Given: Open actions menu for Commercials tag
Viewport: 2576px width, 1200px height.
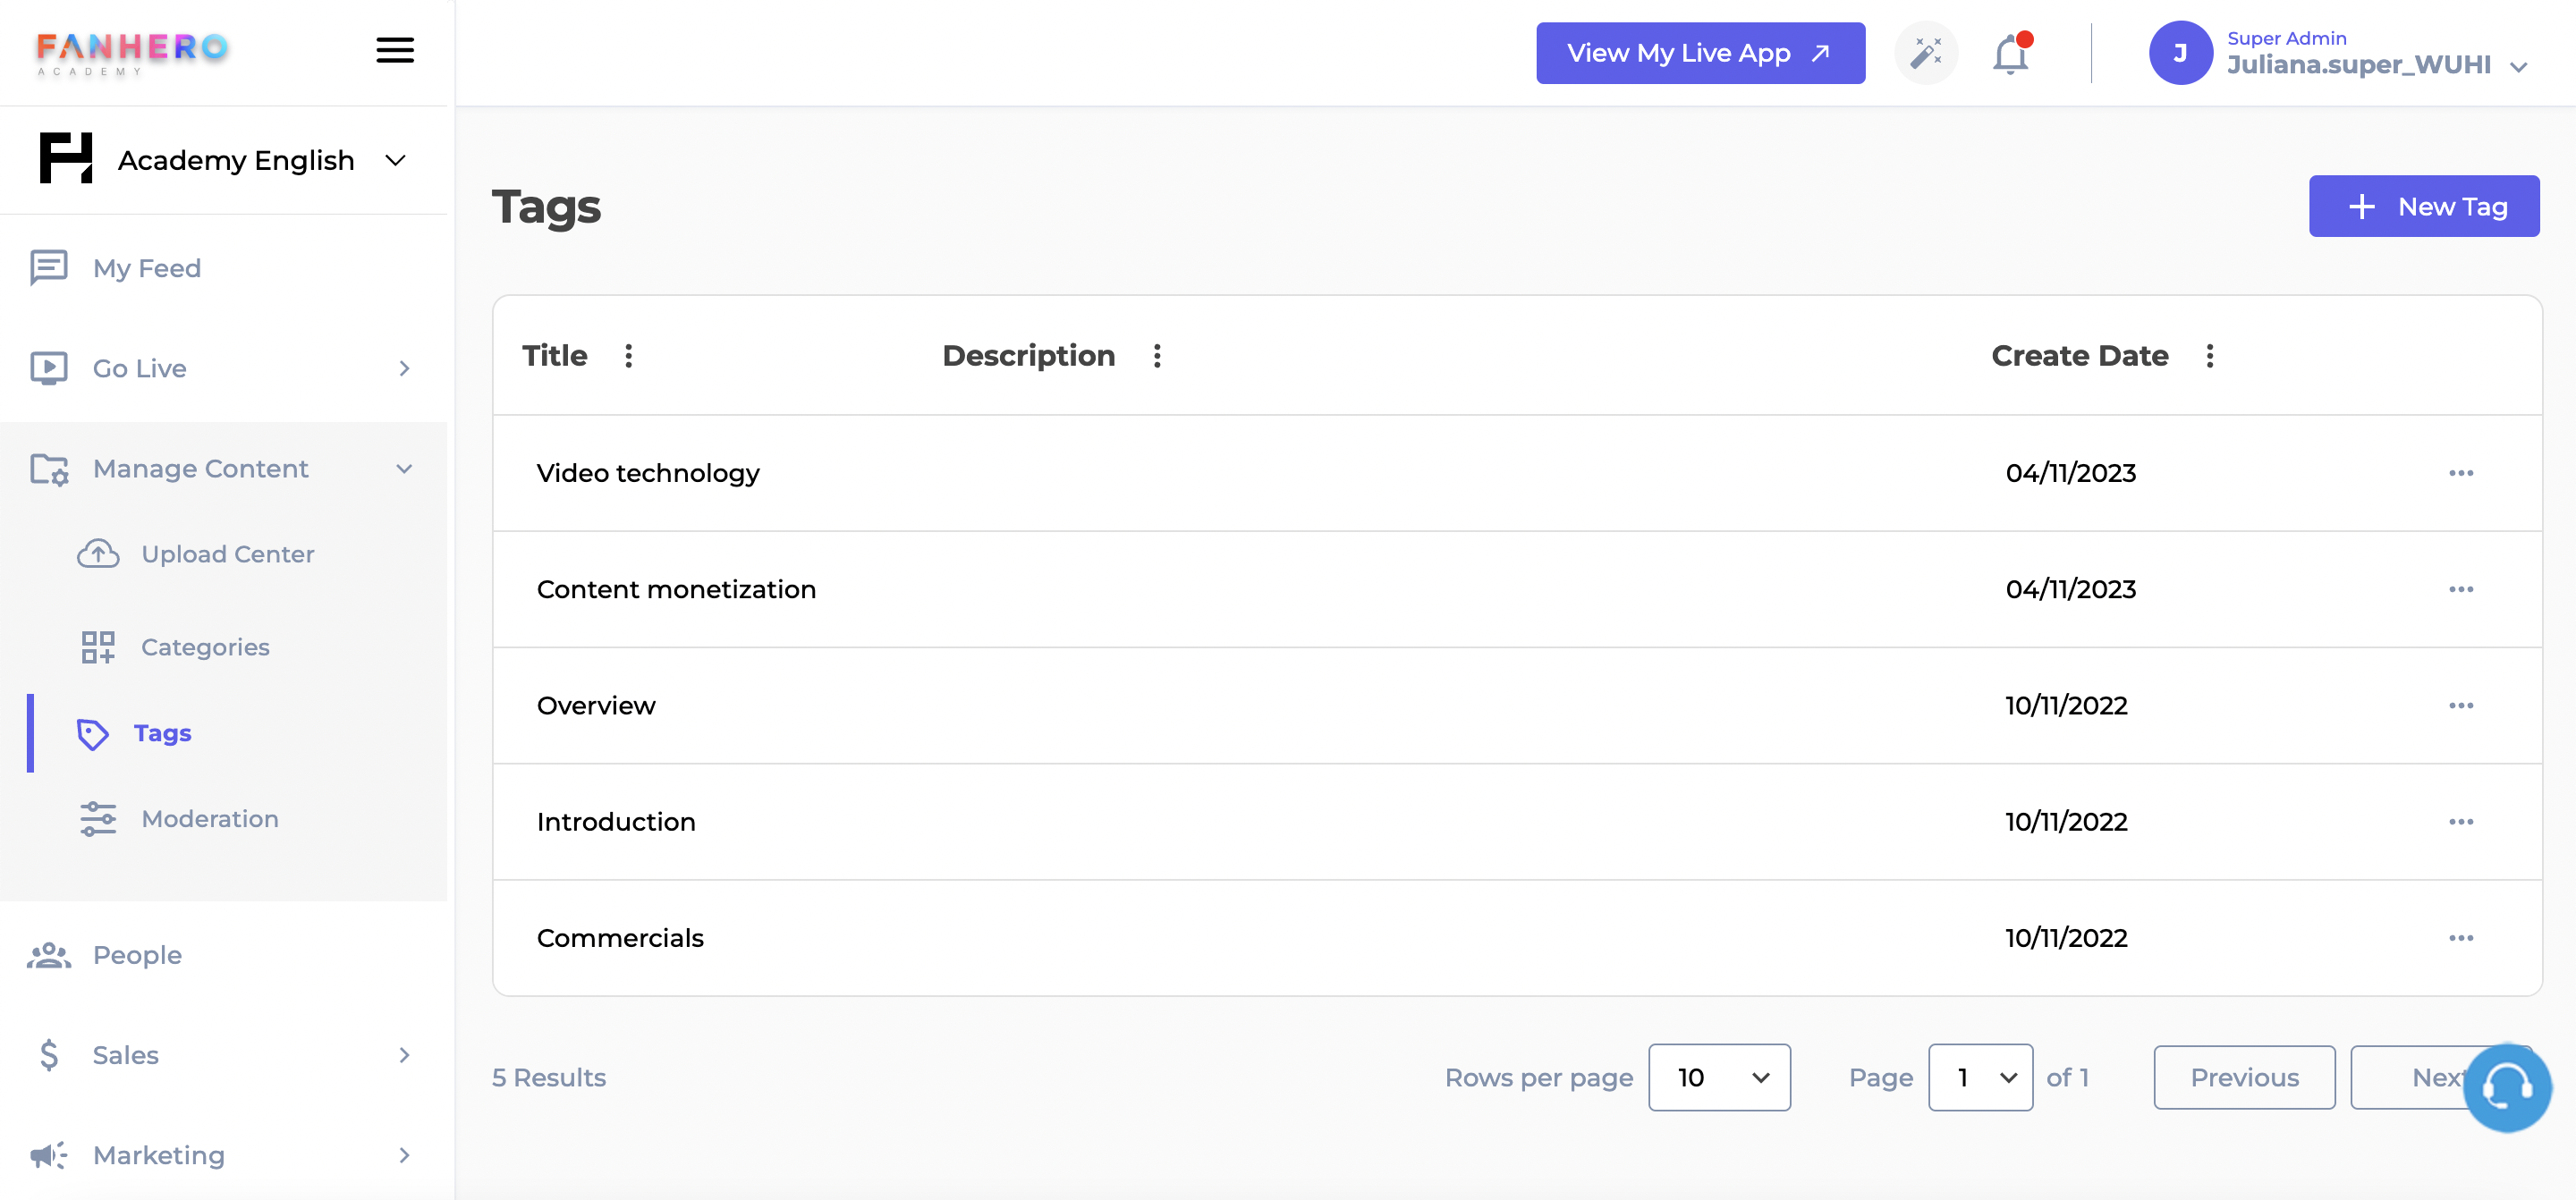Looking at the screenshot, I should (2461, 936).
